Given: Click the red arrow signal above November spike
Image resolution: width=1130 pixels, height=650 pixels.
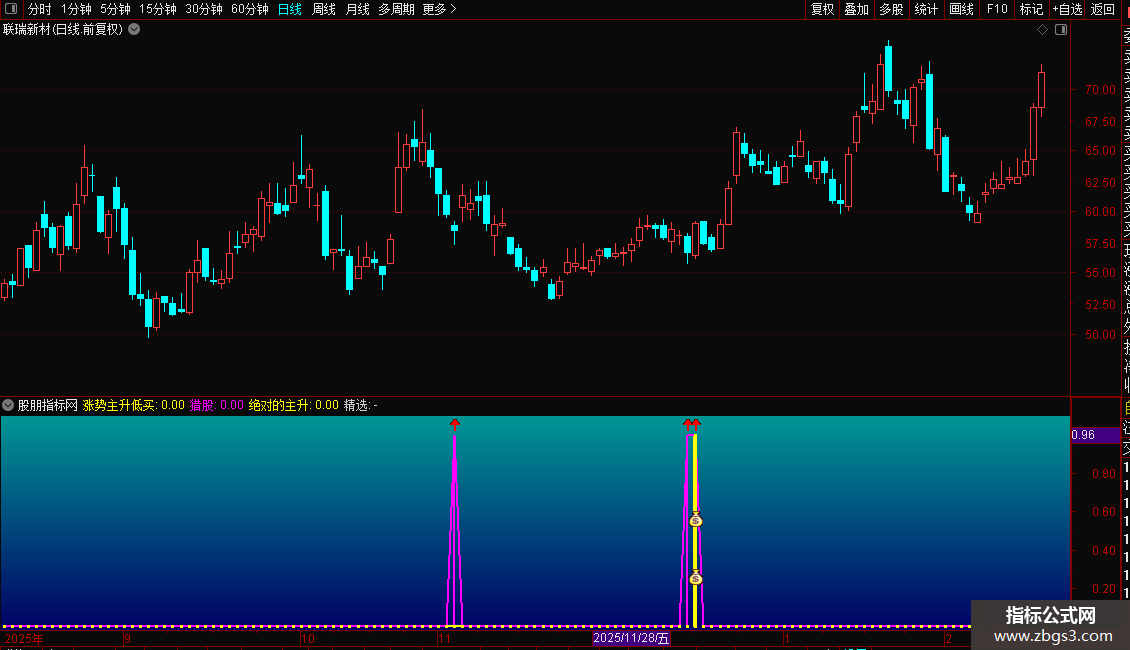Looking at the screenshot, I should 455,424.
